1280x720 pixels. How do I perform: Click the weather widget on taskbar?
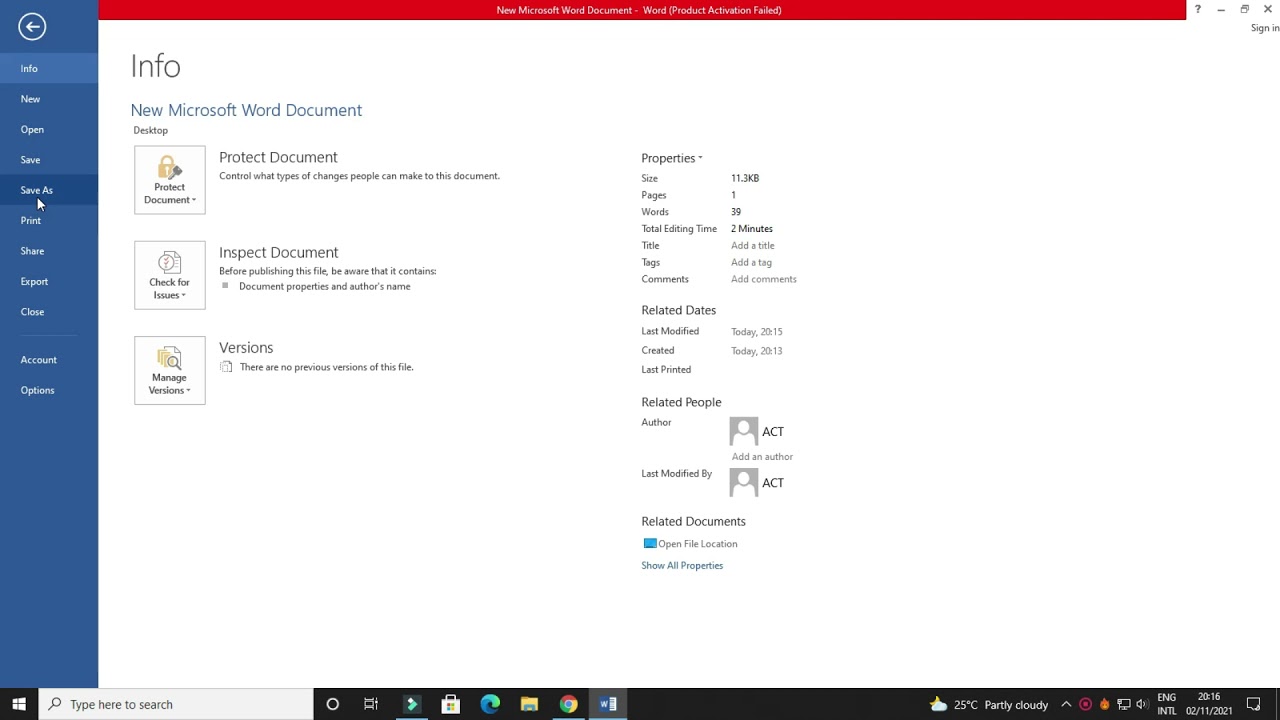(989, 704)
